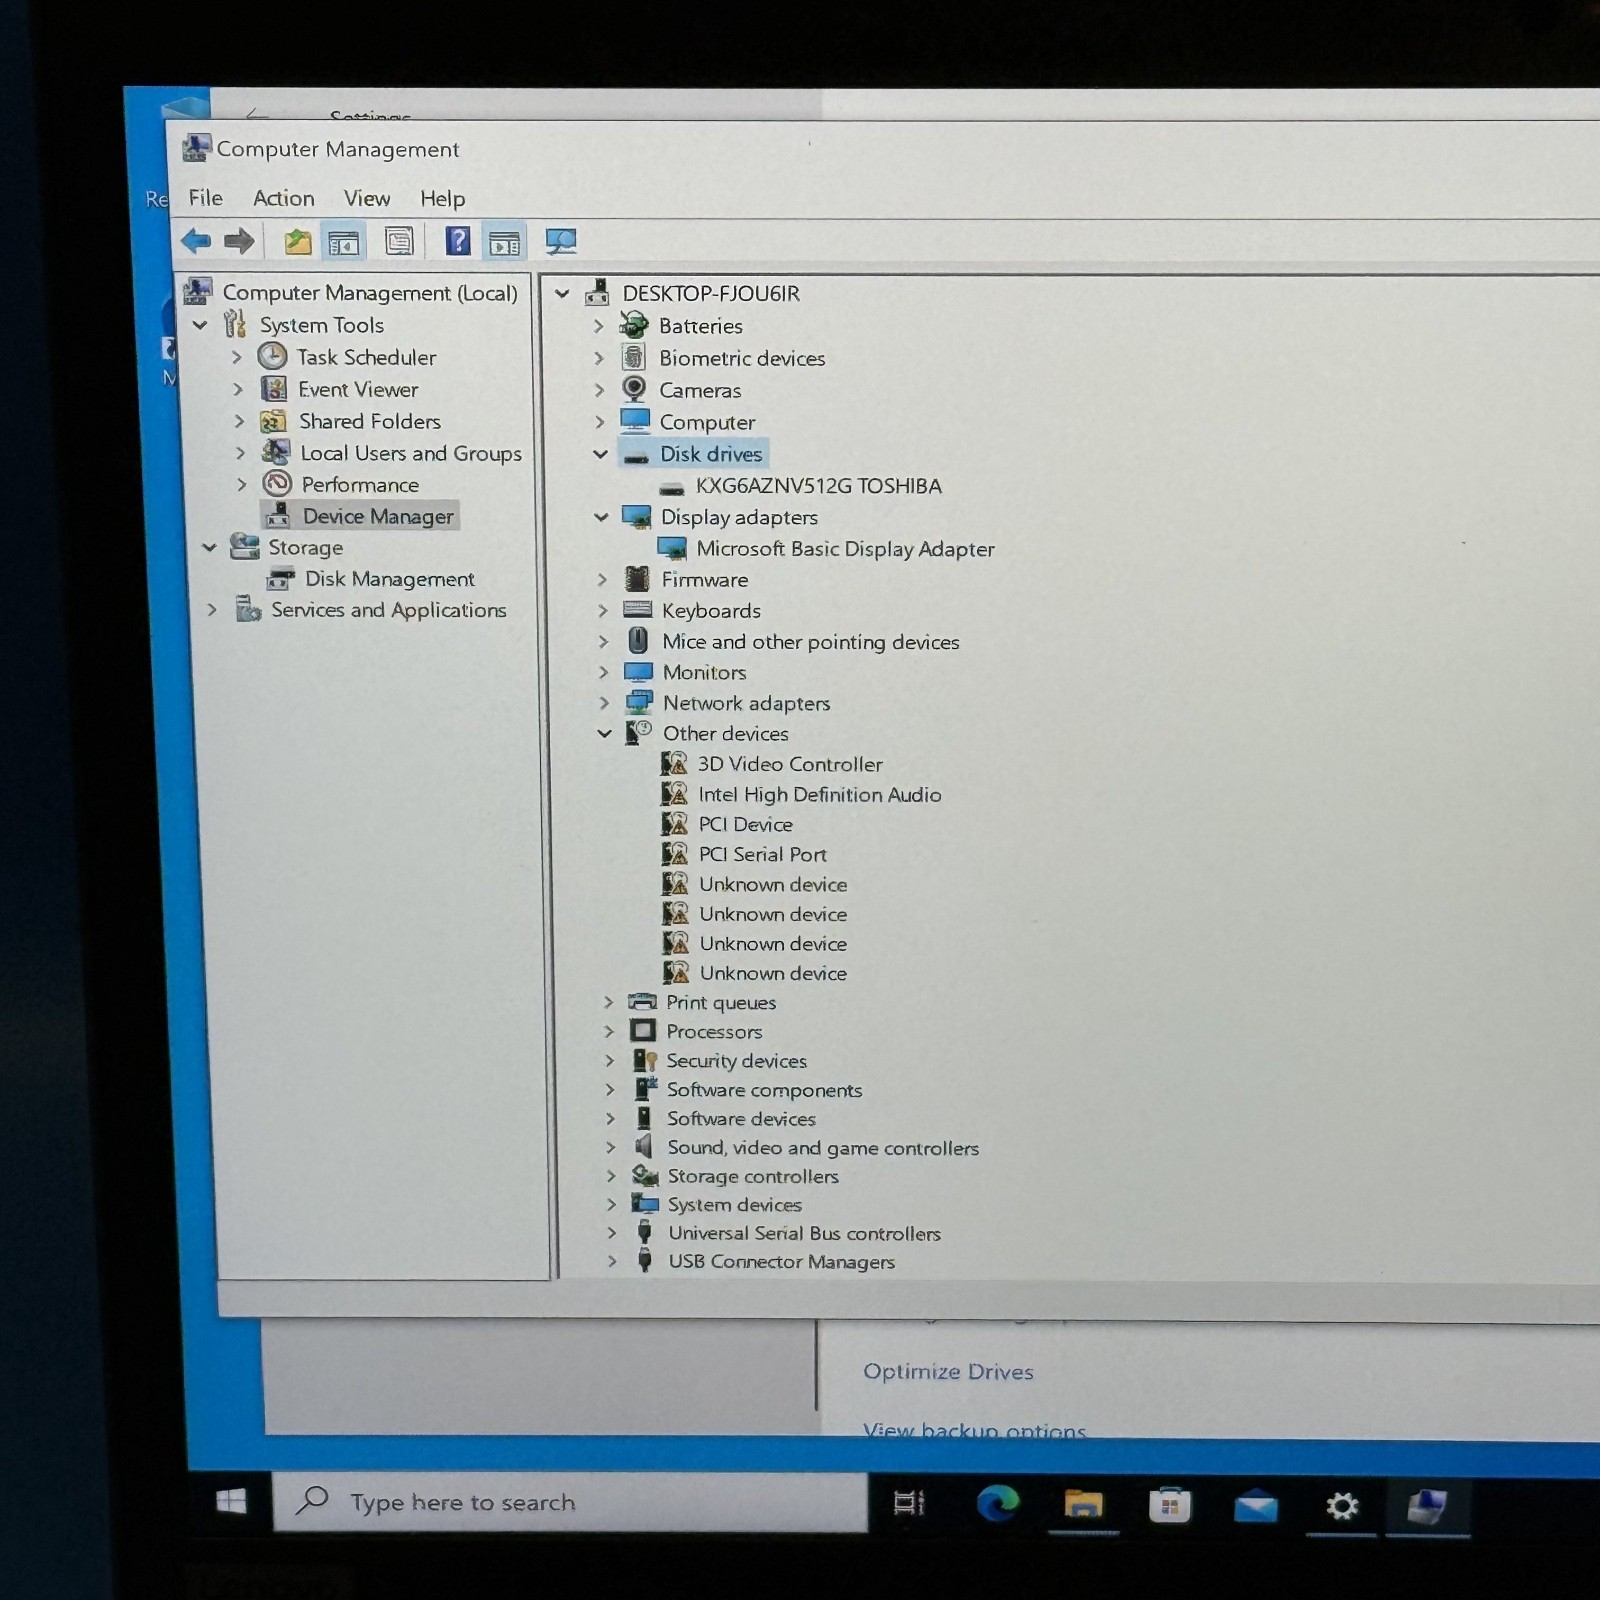1600x1600 pixels.
Task: Open the Help menu
Action: pos(442,199)
